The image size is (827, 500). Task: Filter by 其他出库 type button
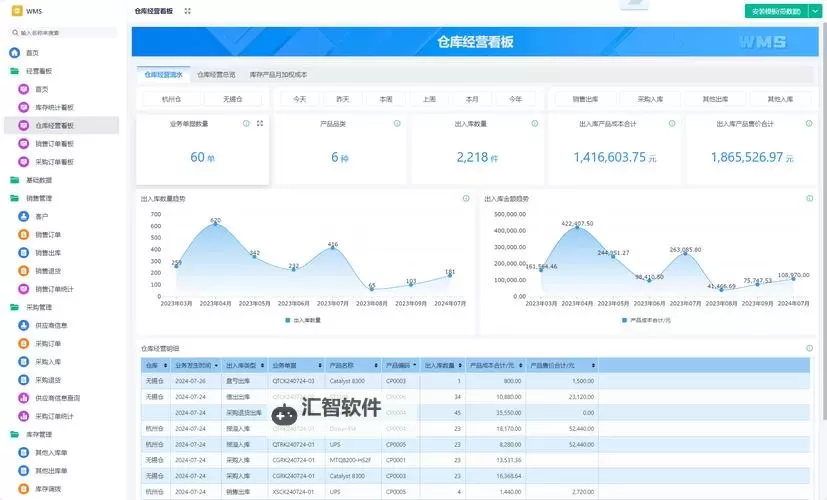715,99
